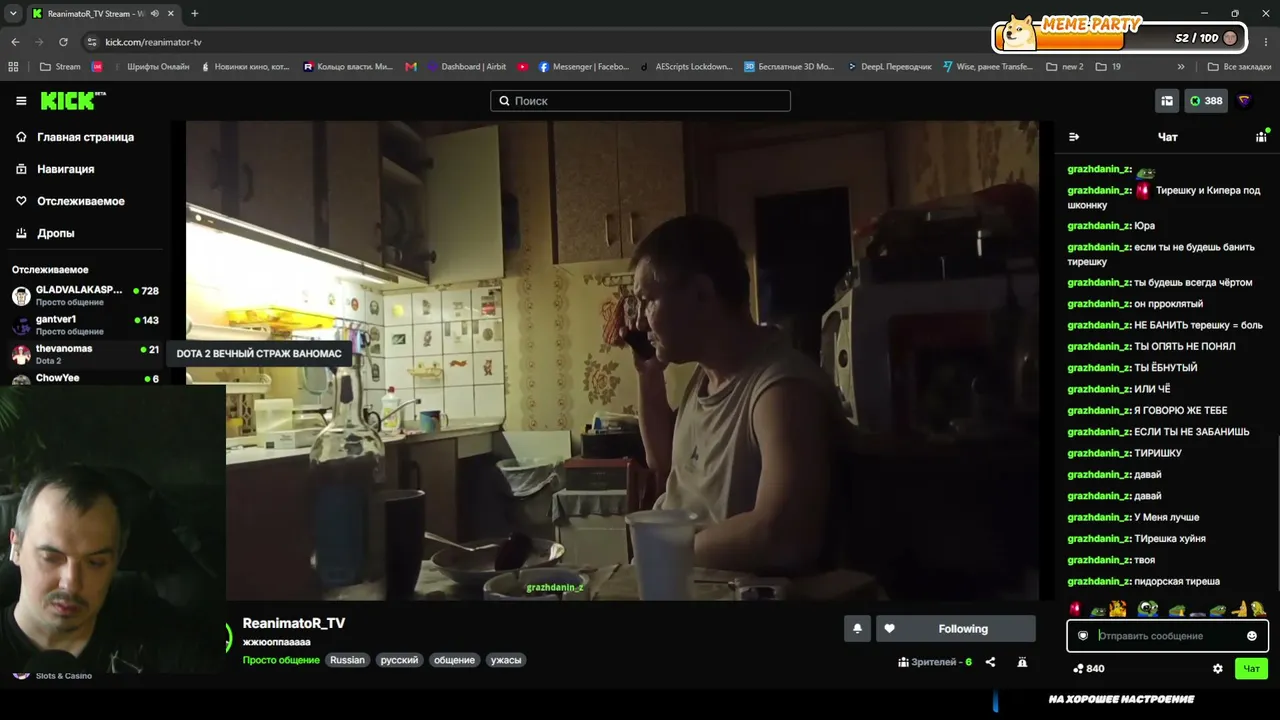The image size is (1280, 720).
Task: Collapse the chat panel with the arrow icon
Action: click(1074, 137)
